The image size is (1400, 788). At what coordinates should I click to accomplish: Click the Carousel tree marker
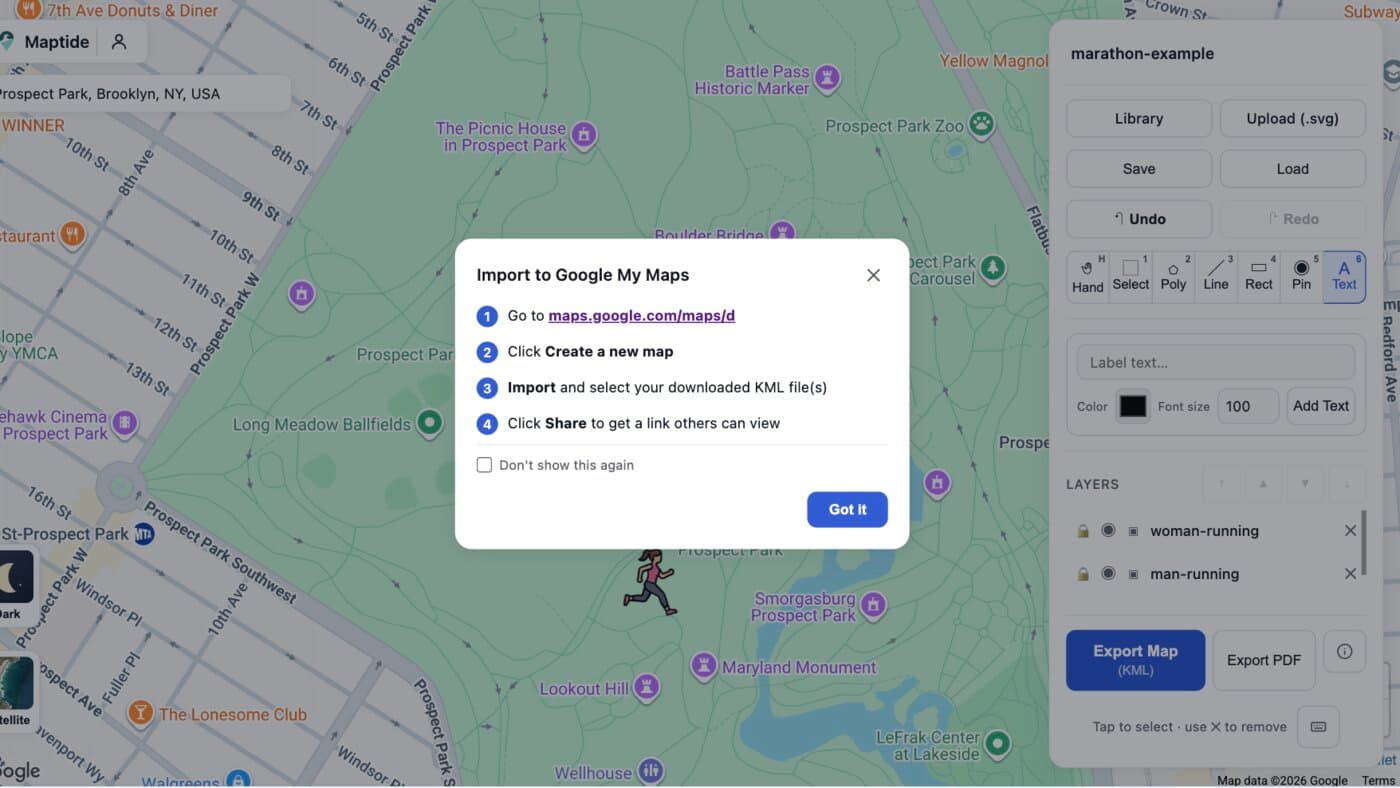point(993,268)
